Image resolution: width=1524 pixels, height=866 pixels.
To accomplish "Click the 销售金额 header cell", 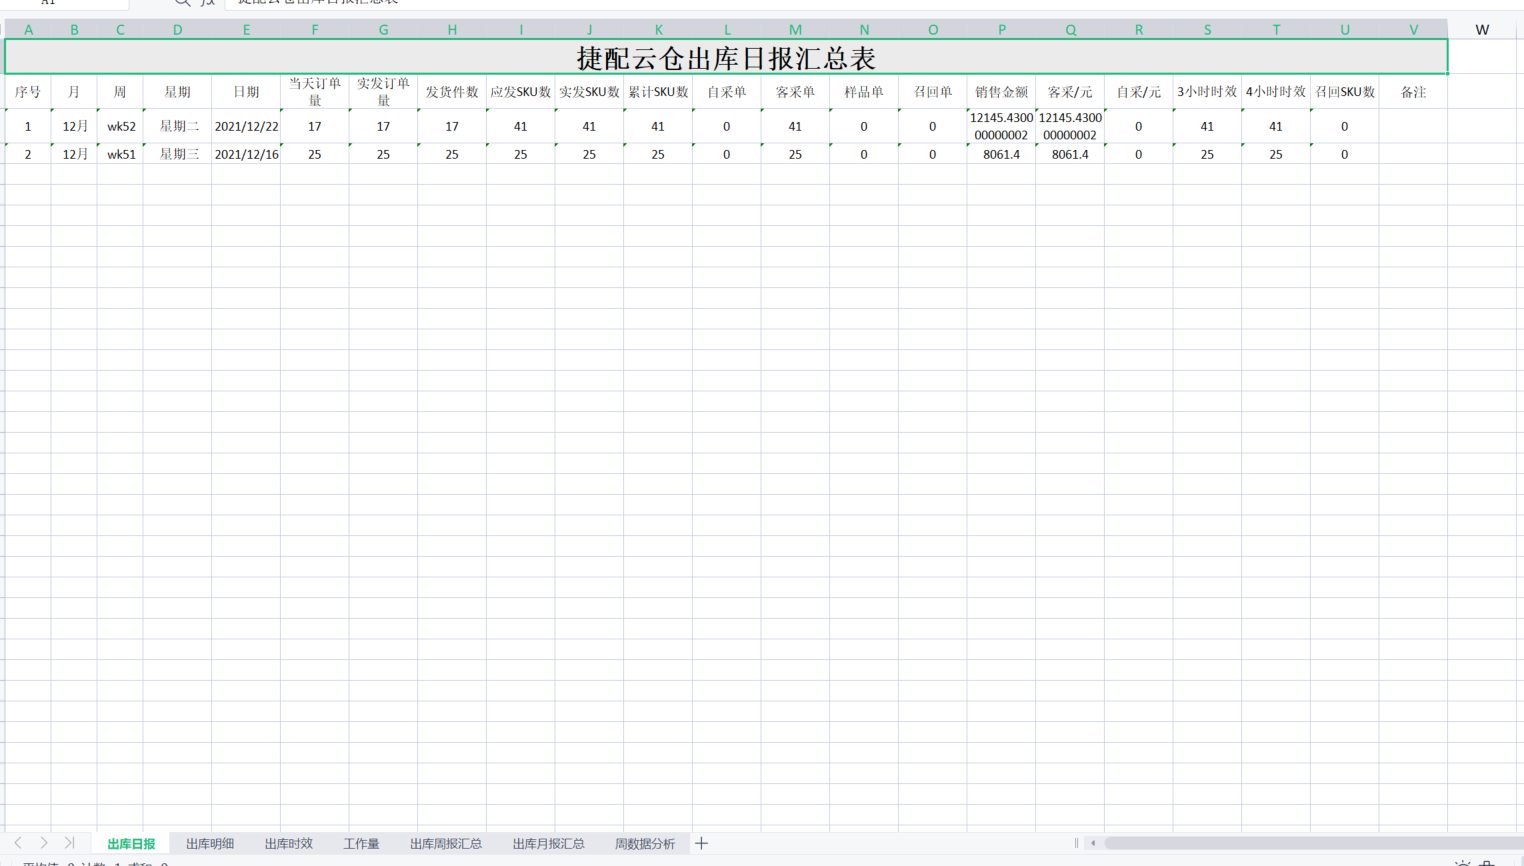I will [x=1001, y=92].
